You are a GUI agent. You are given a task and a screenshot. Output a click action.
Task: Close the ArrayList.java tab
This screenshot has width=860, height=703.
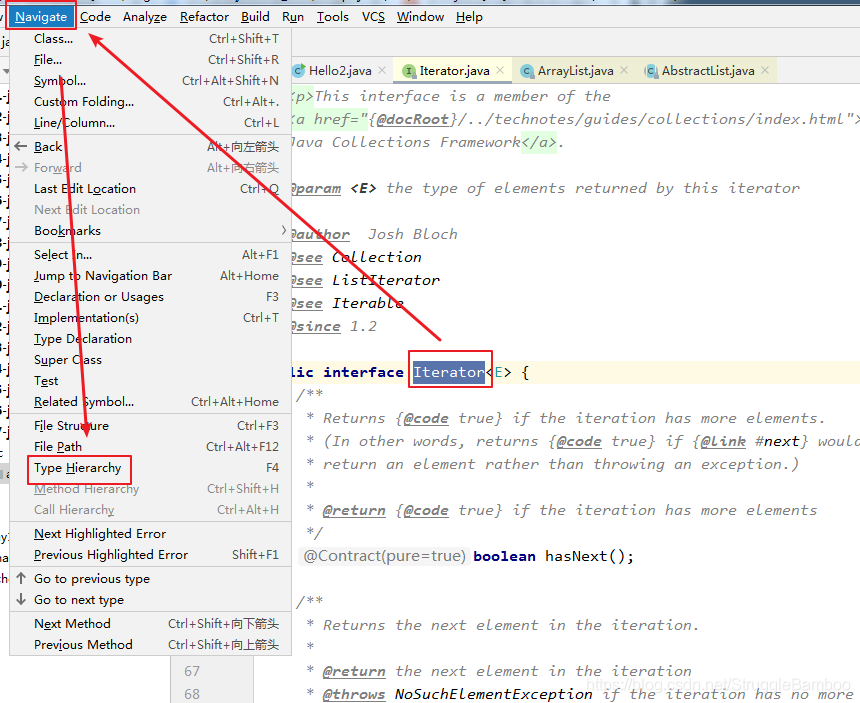point(624,70)
